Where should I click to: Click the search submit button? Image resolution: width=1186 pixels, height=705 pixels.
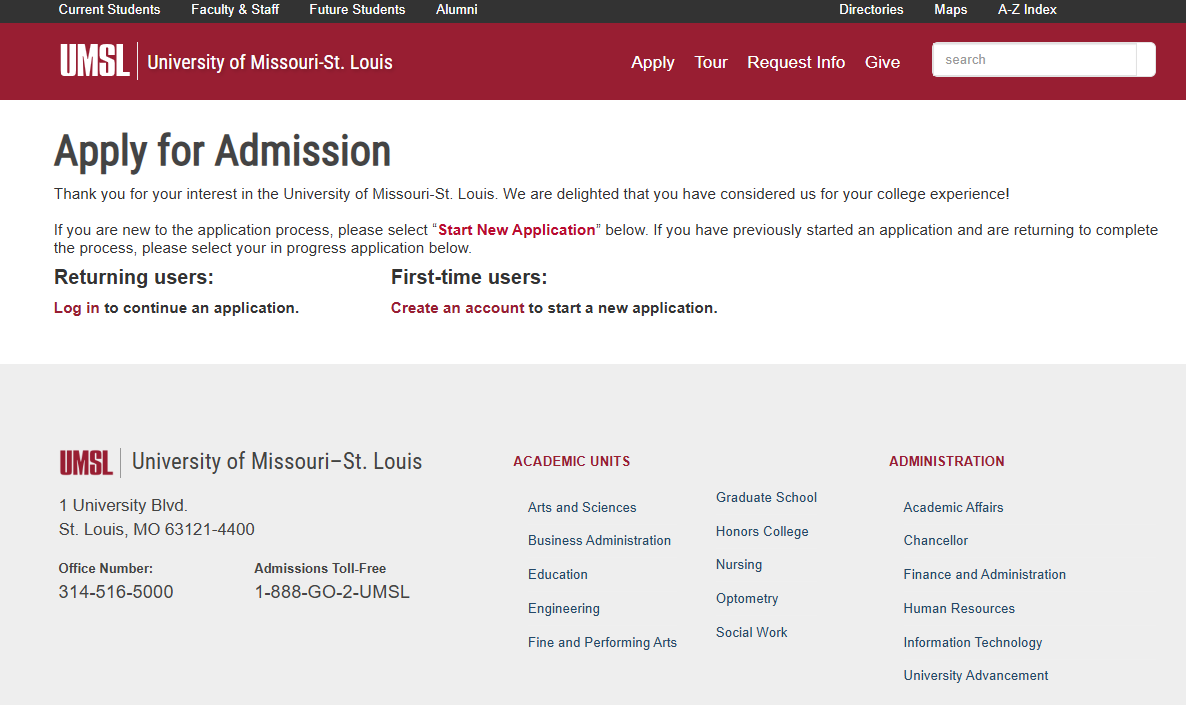1145,59
